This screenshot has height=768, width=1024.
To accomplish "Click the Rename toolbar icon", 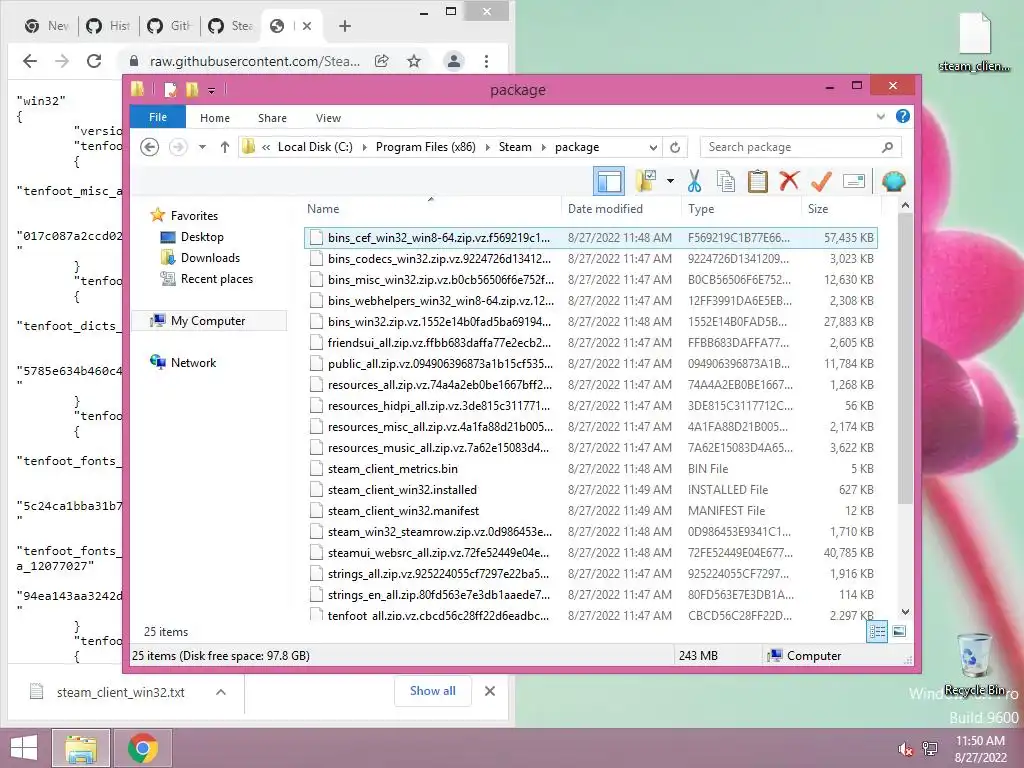I will 854,181.
